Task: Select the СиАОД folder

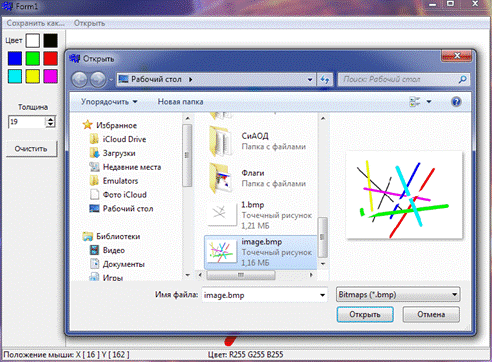Action: point(257,141)
